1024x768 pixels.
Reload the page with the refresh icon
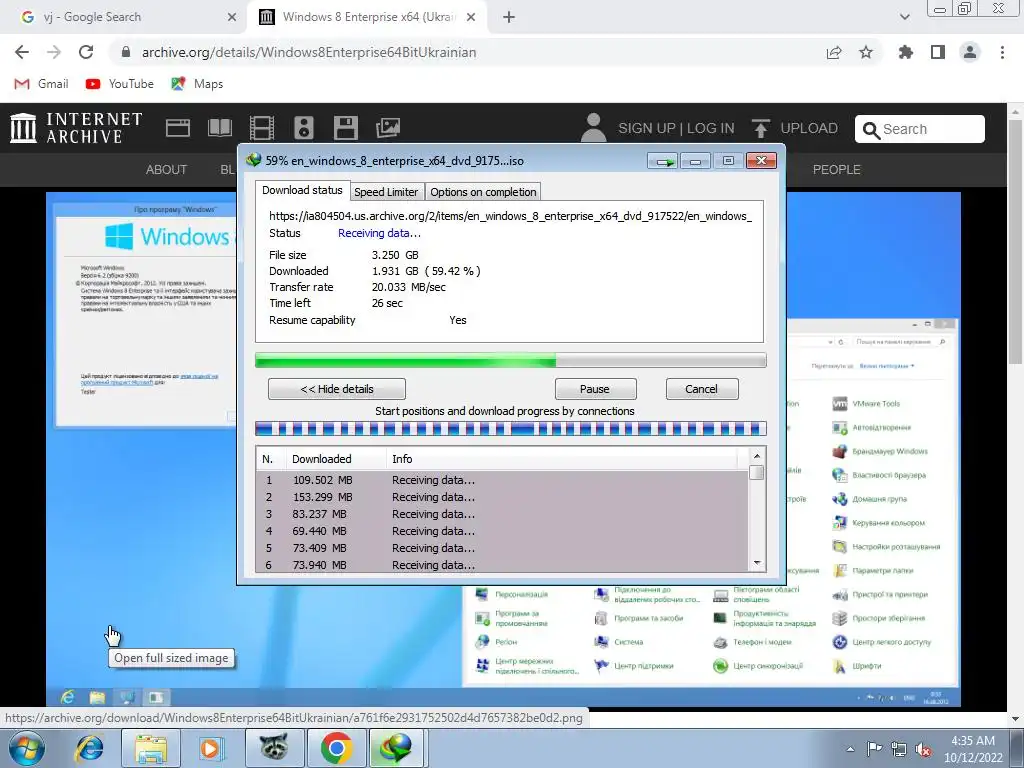pos(86,52)
